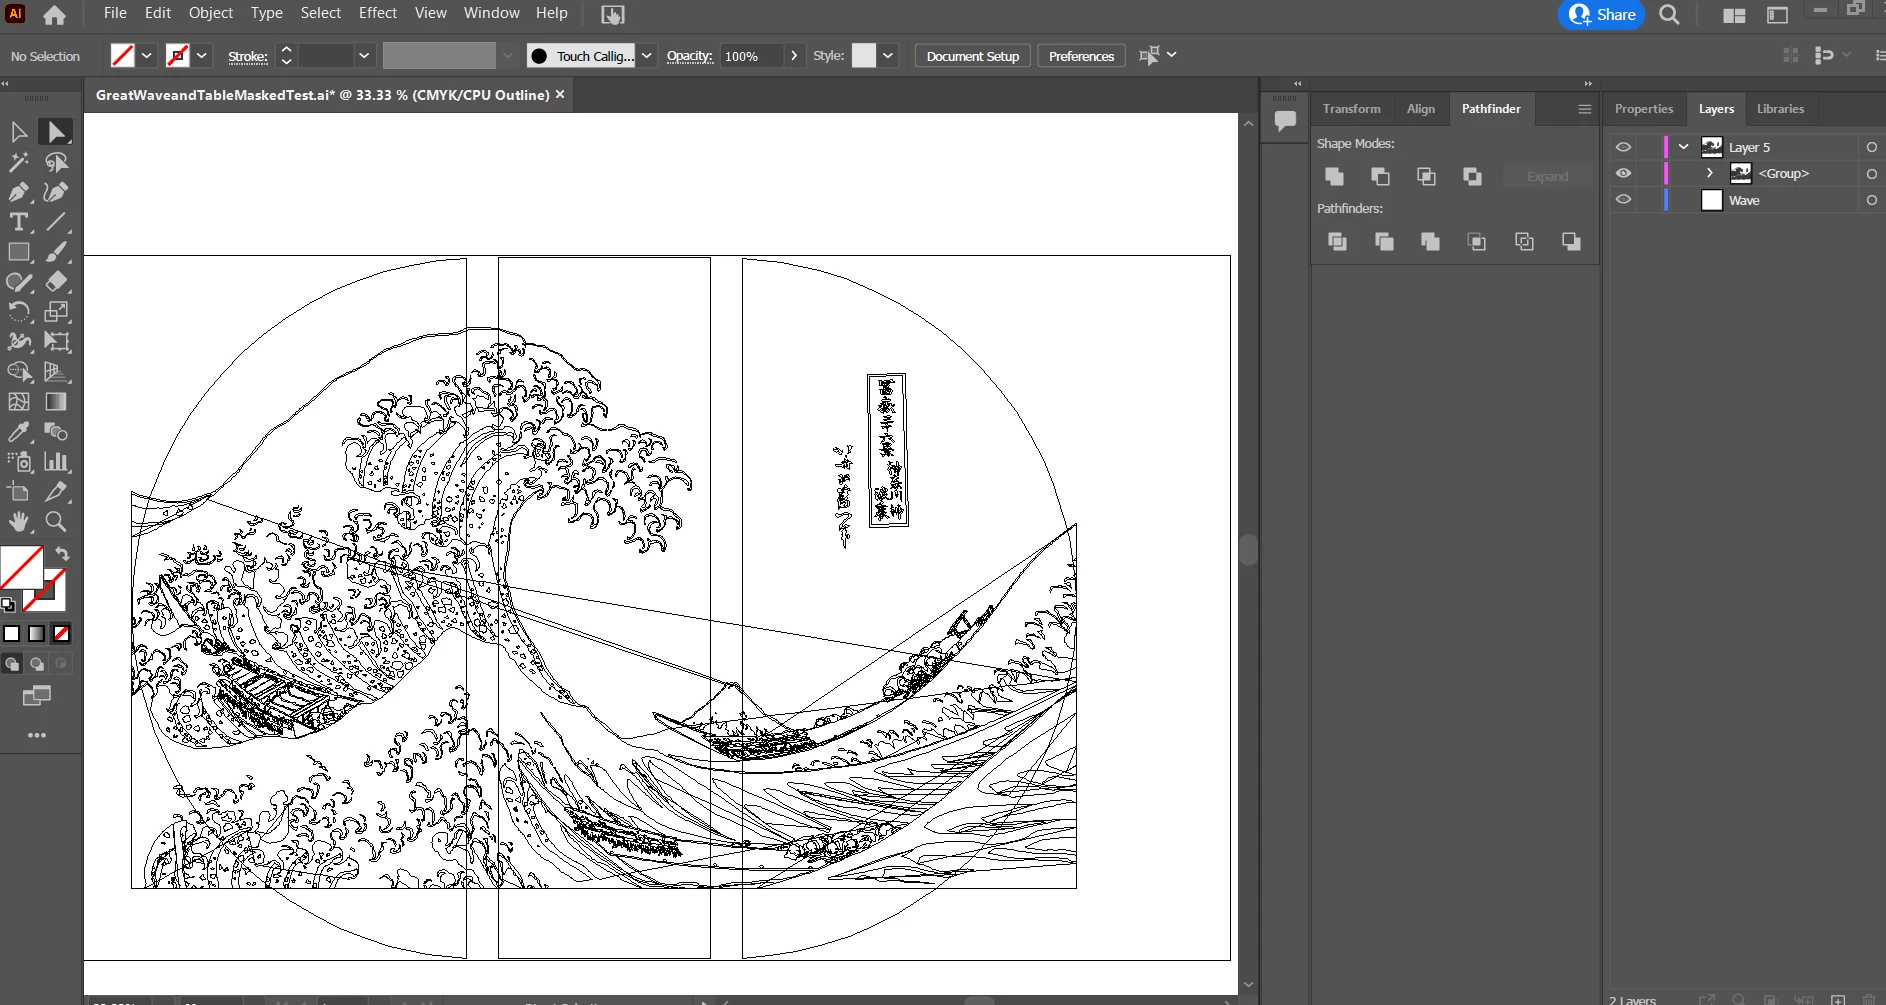Click the Divide pathfinder icon
The width and height of the screenshot is (1886, 1005).
click(1337, 242)
